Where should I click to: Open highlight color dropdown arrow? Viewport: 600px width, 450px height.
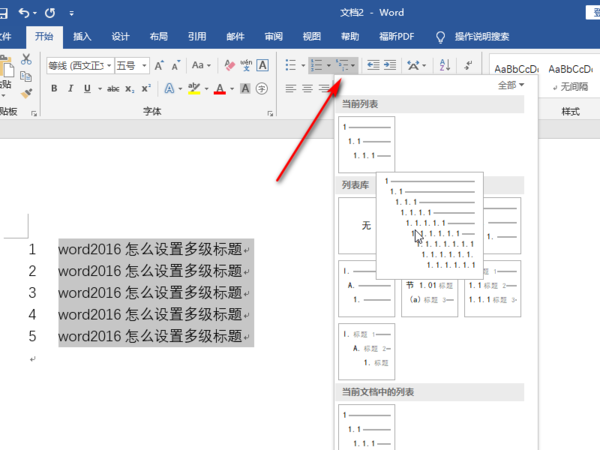[x=207, y=89]
